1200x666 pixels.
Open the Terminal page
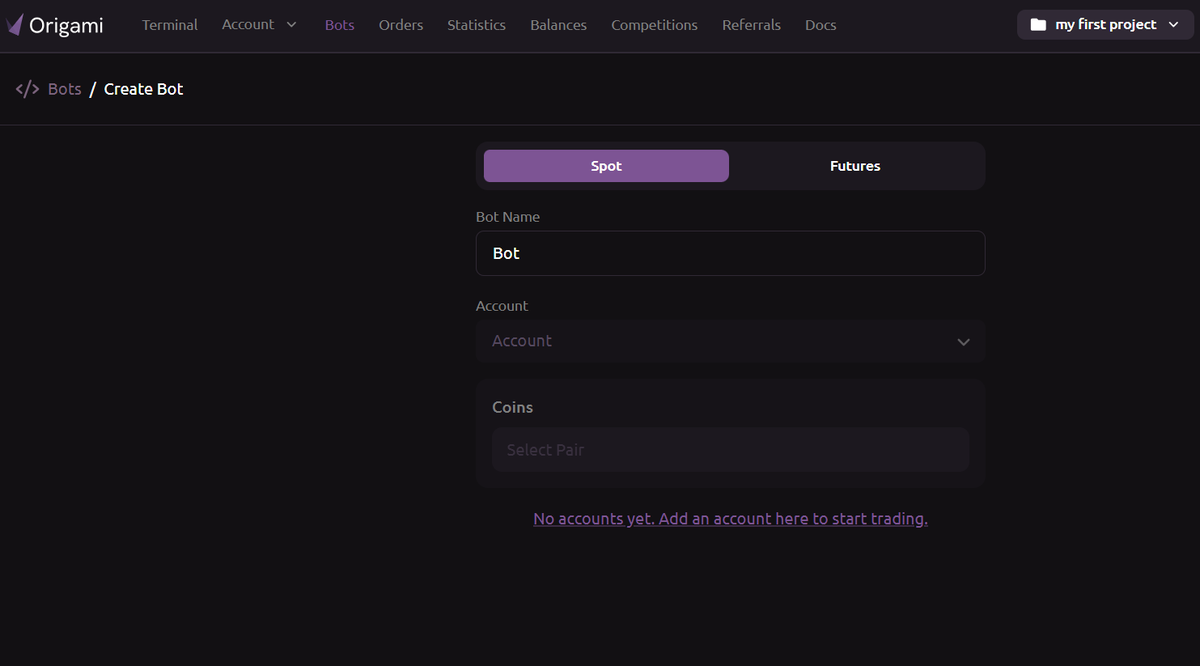tap(169, 25)
